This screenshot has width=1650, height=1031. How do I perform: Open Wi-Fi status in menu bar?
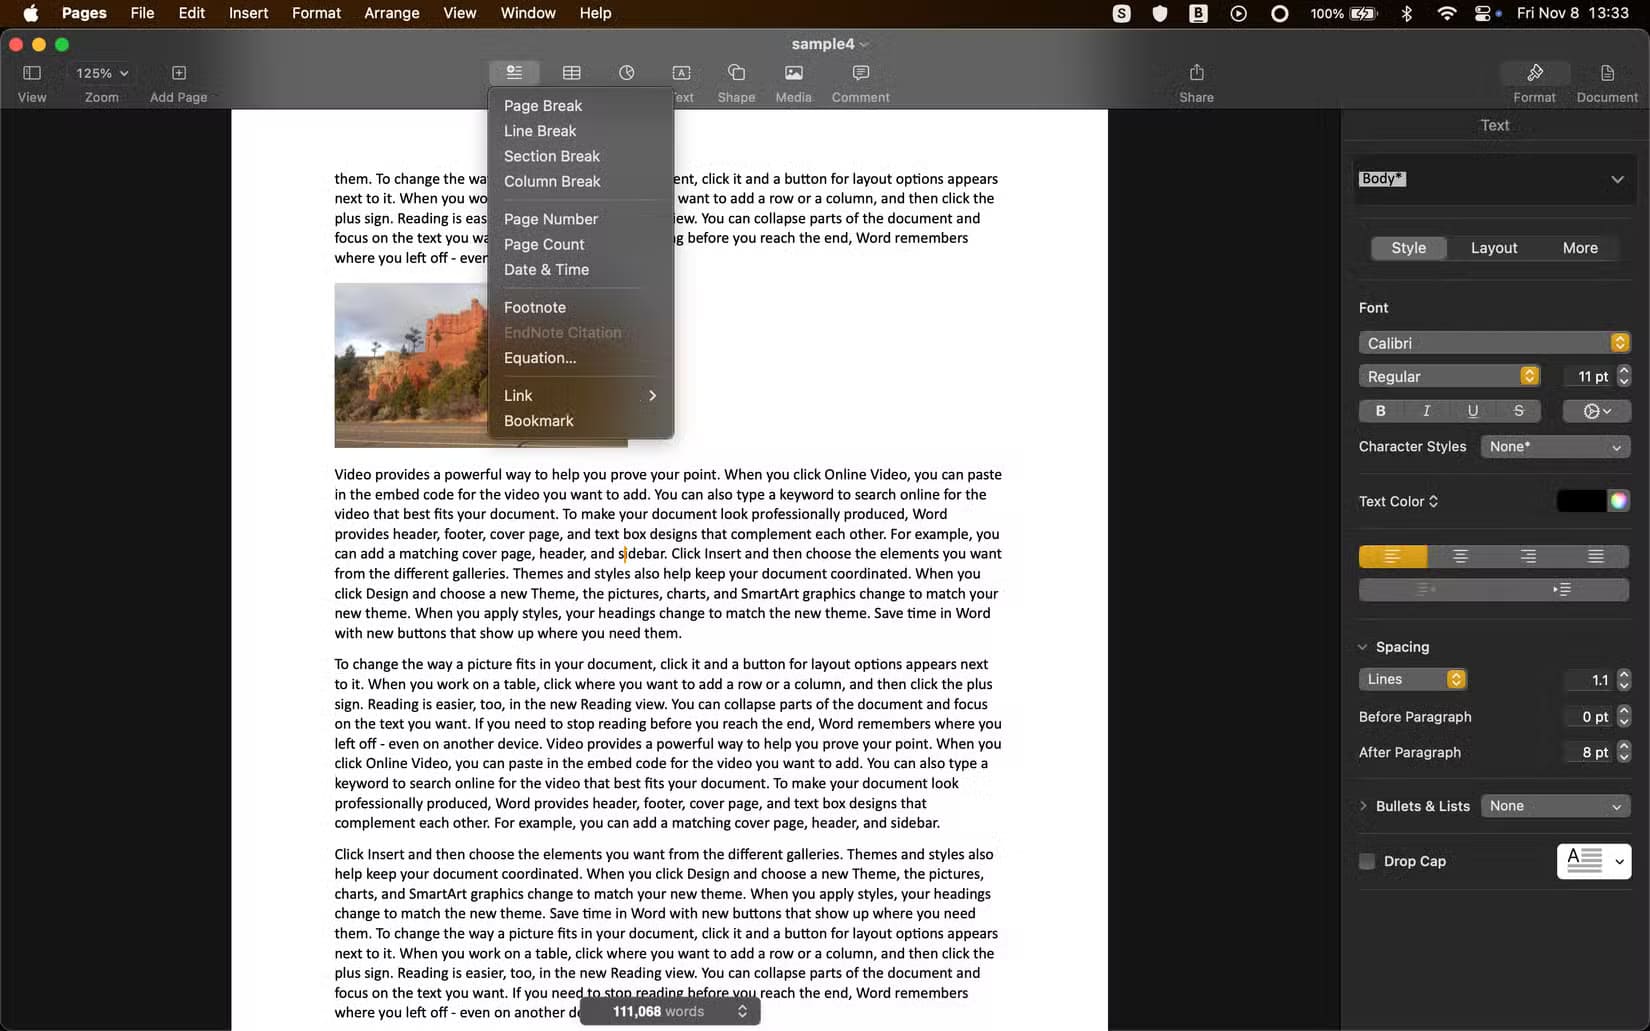(1447, 13)
